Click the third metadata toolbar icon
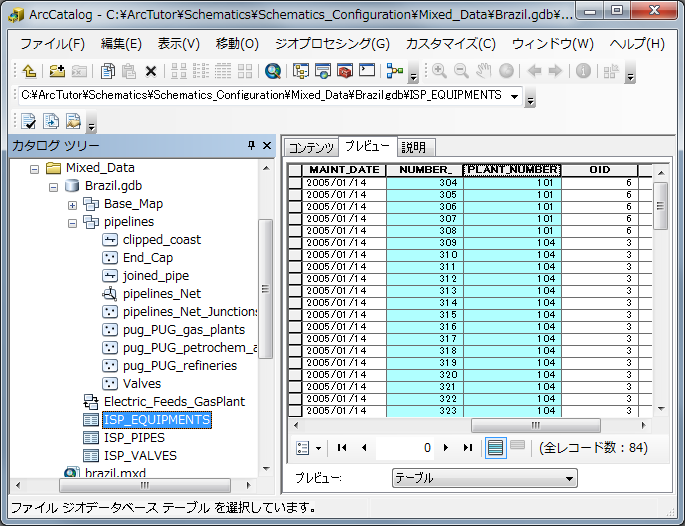 coord(73,121)
